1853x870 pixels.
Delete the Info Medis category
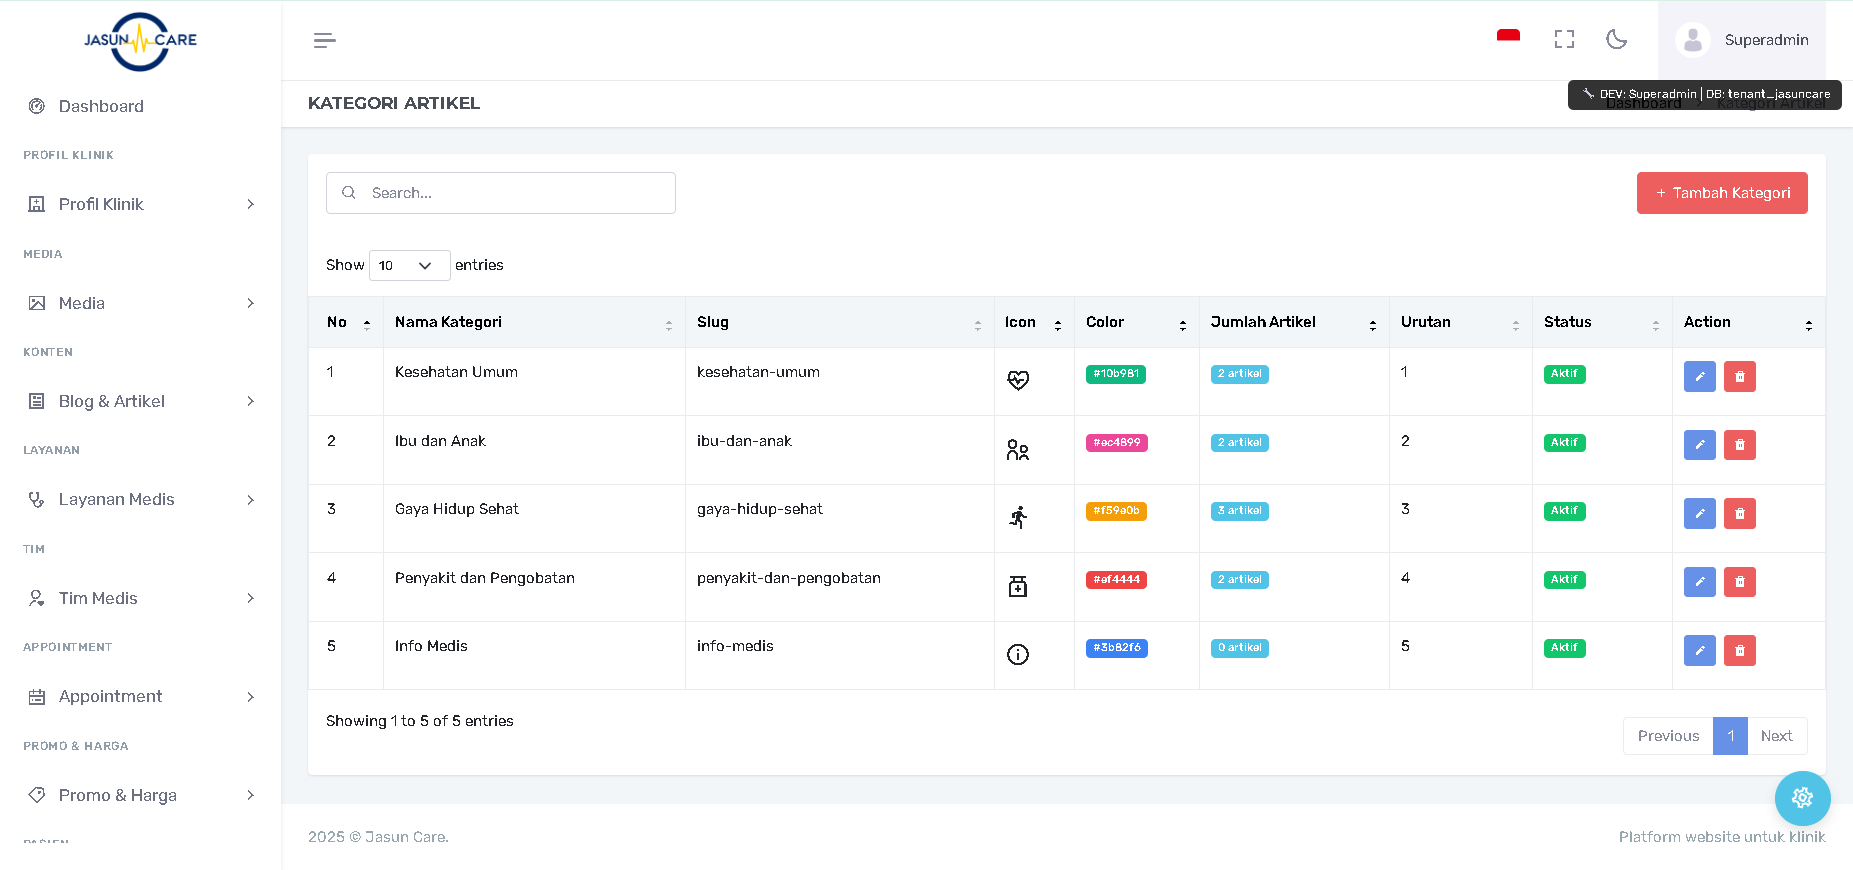point(1739,651)
